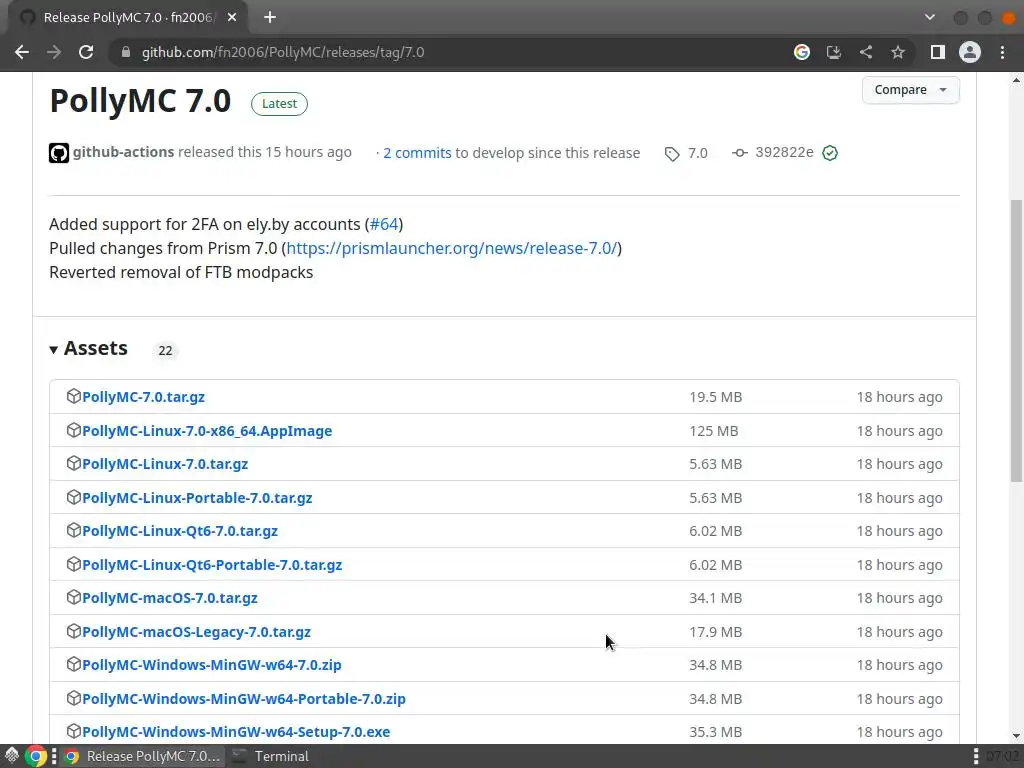Open the taskbar tray dots menu
1024x768 pixels.
[x=976, y=756]
